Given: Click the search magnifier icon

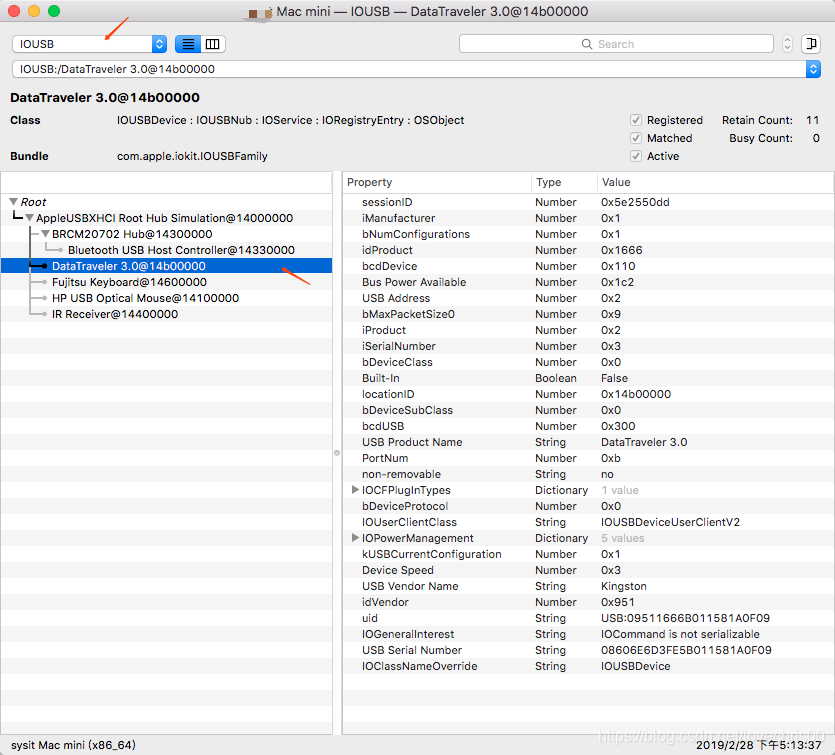Looking at the screenshot, I should pyautogui.click(x=586, y=44).
